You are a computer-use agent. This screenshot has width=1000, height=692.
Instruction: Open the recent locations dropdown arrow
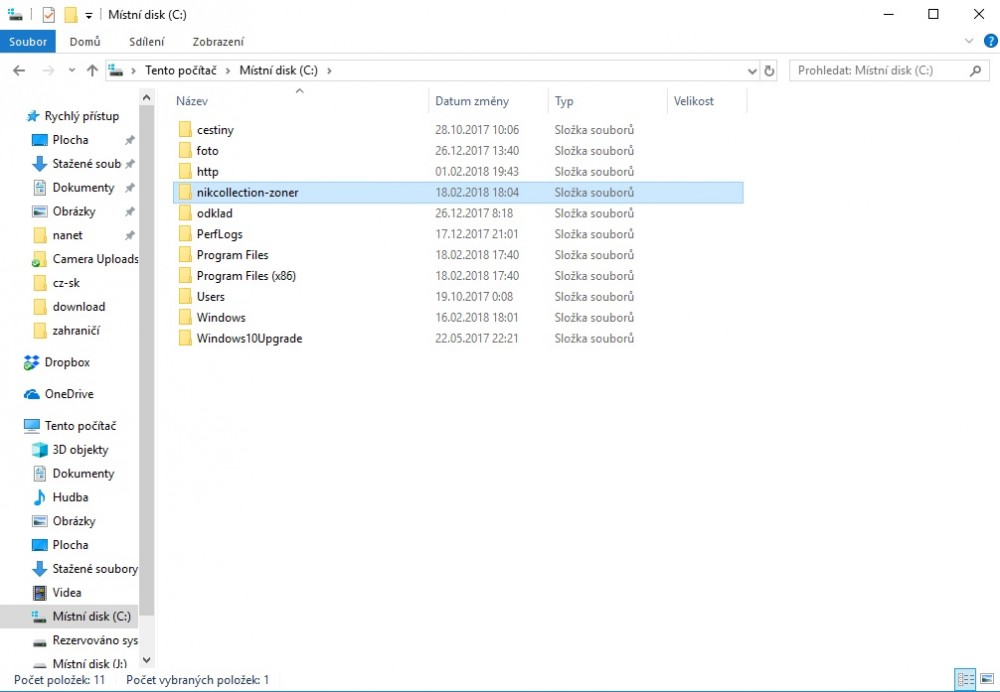point(71,71)
